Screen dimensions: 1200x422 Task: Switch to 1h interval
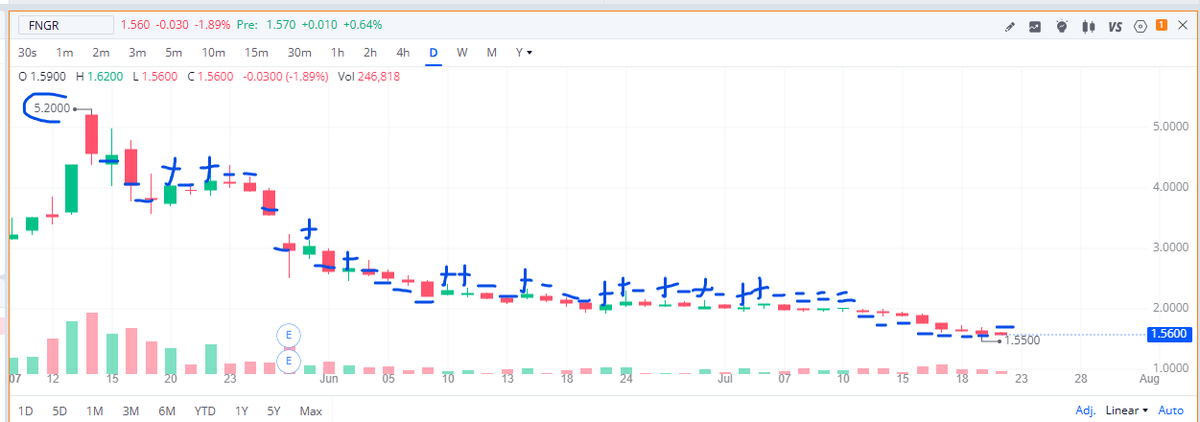pos(338,52)
